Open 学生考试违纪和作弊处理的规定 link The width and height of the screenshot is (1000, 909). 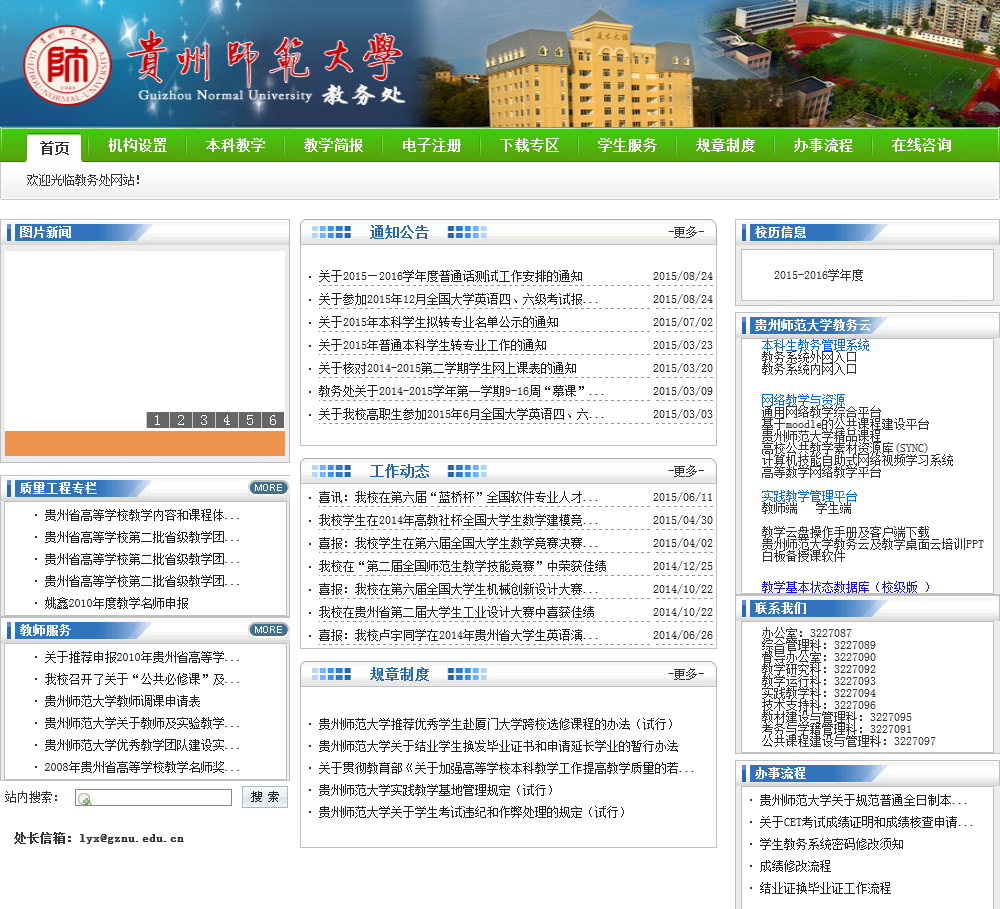(x=472, y=812)
